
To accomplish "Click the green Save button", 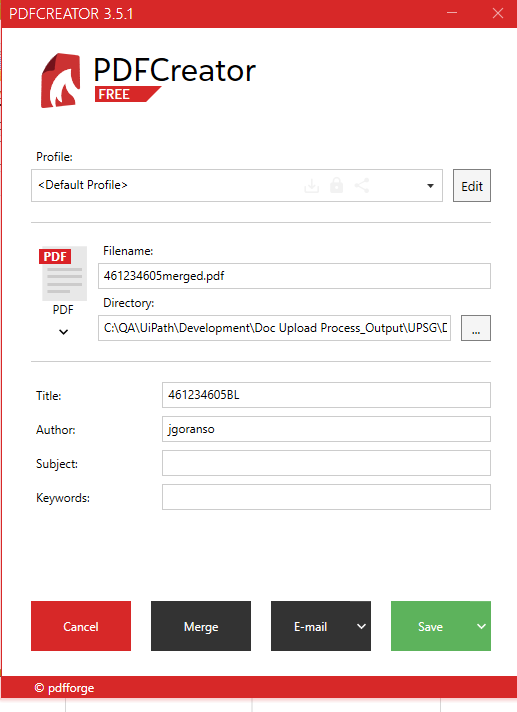I will pyautogui.click(x=431, y=626).
